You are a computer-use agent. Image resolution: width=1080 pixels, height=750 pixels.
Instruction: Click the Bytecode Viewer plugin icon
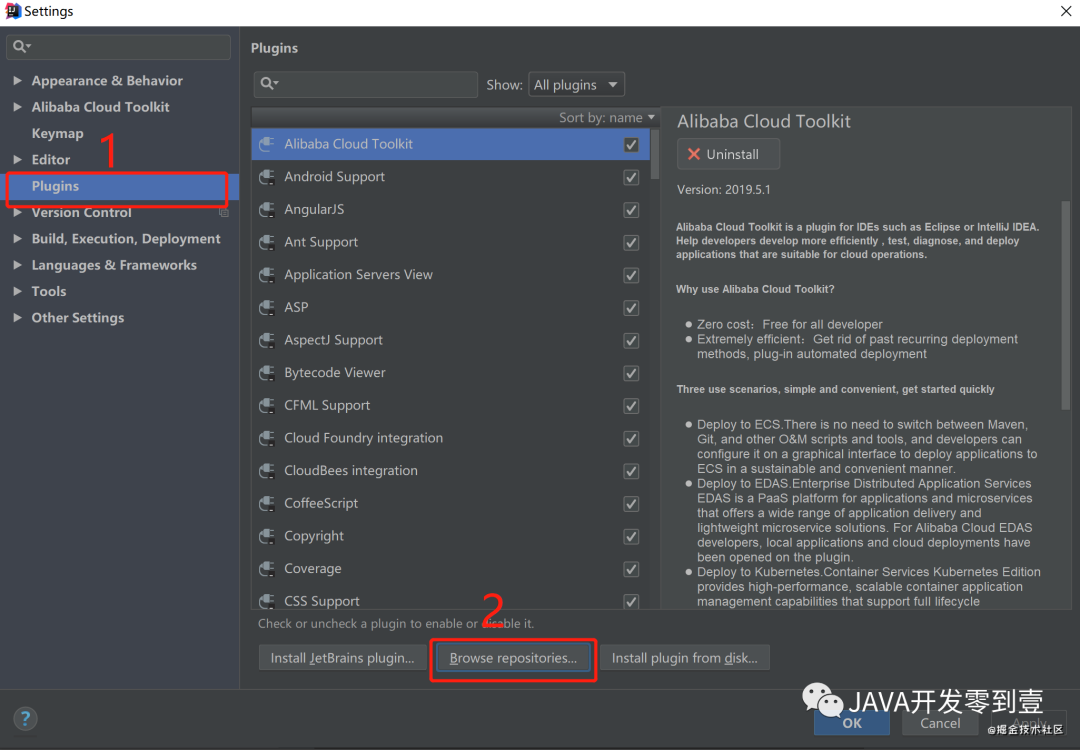(267, 373)
